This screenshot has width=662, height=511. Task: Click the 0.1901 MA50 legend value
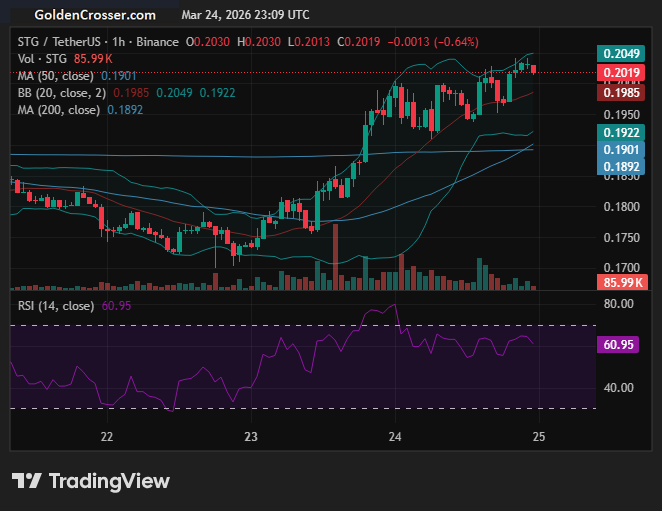[x=119, y=76]
